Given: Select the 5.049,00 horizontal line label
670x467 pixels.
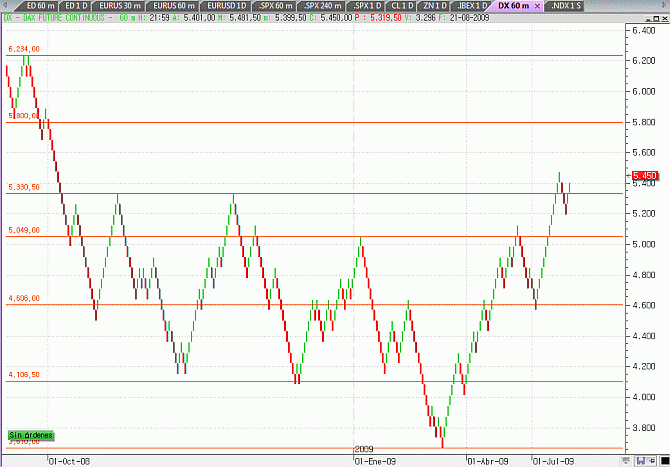Looking at the screenshot, I should pos(24,230).
